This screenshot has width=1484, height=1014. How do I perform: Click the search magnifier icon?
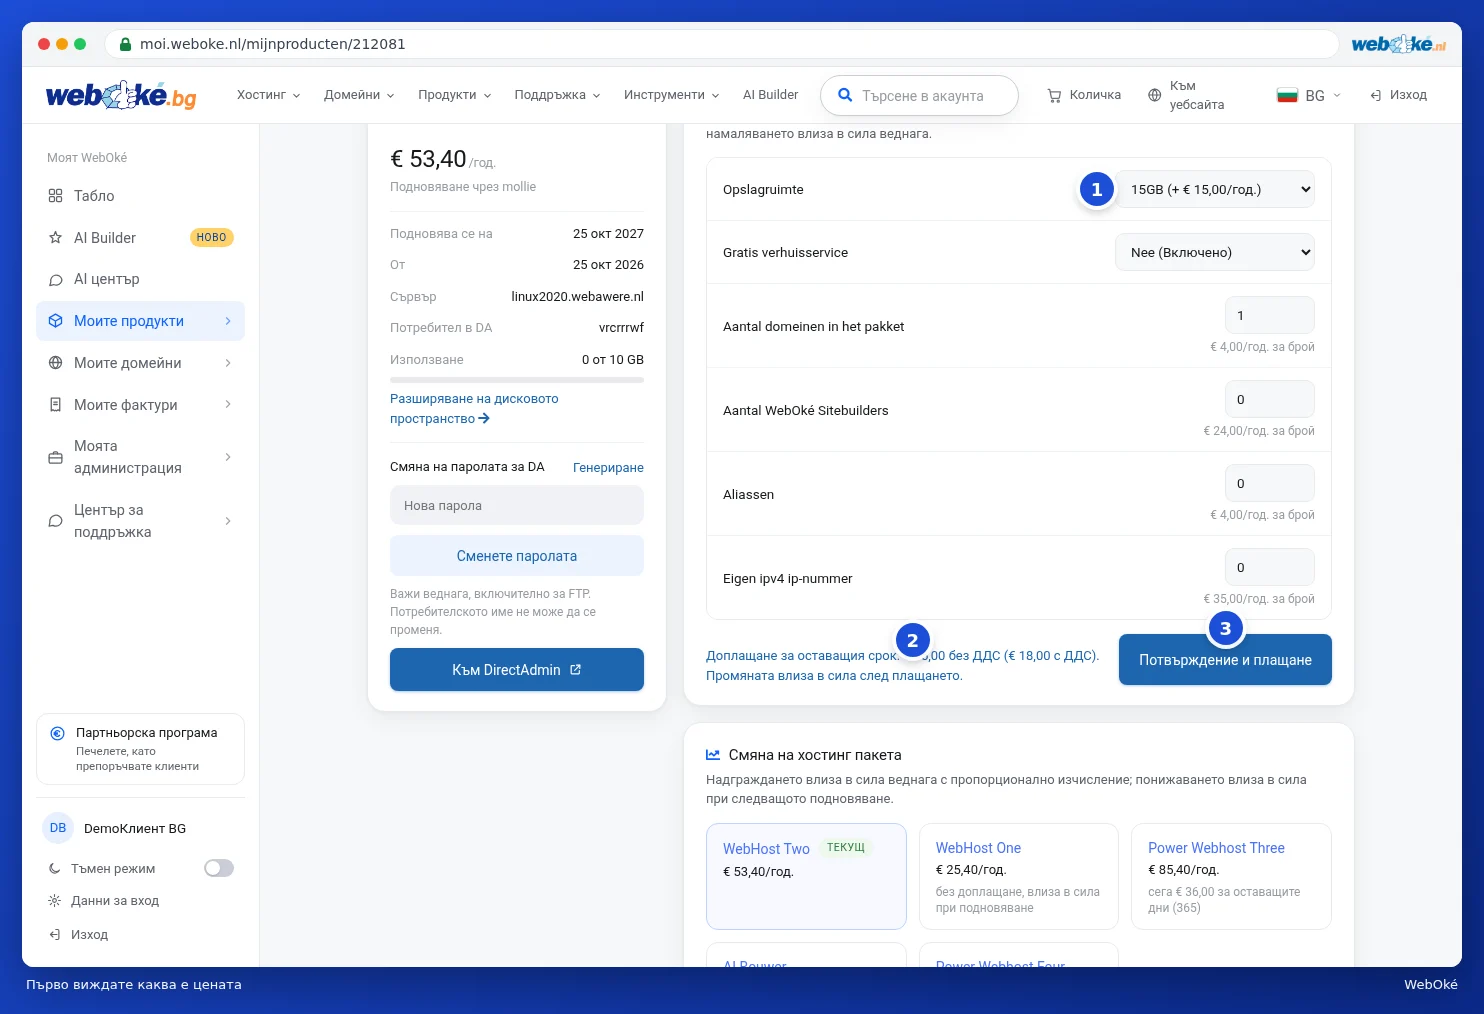pos(845,95)
